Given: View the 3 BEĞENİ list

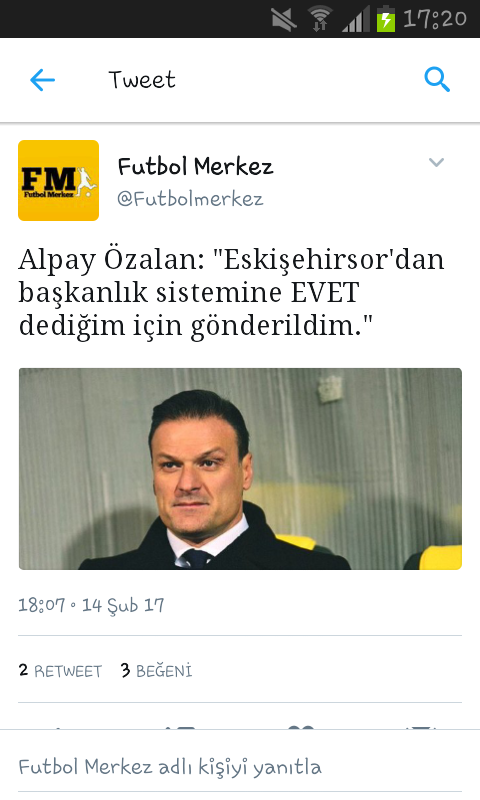Looking at the screenshot, I should (x=157, y=670).
